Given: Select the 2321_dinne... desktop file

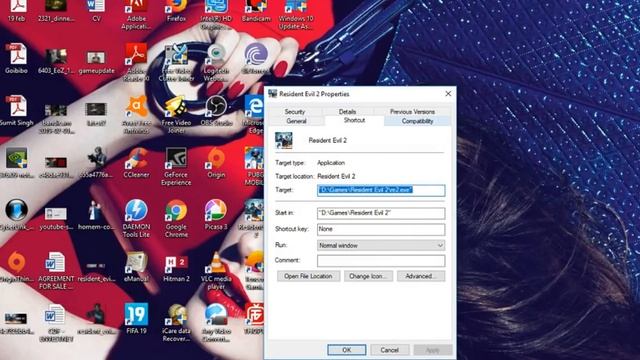Looking at the screenshot, I should [56, 11].
